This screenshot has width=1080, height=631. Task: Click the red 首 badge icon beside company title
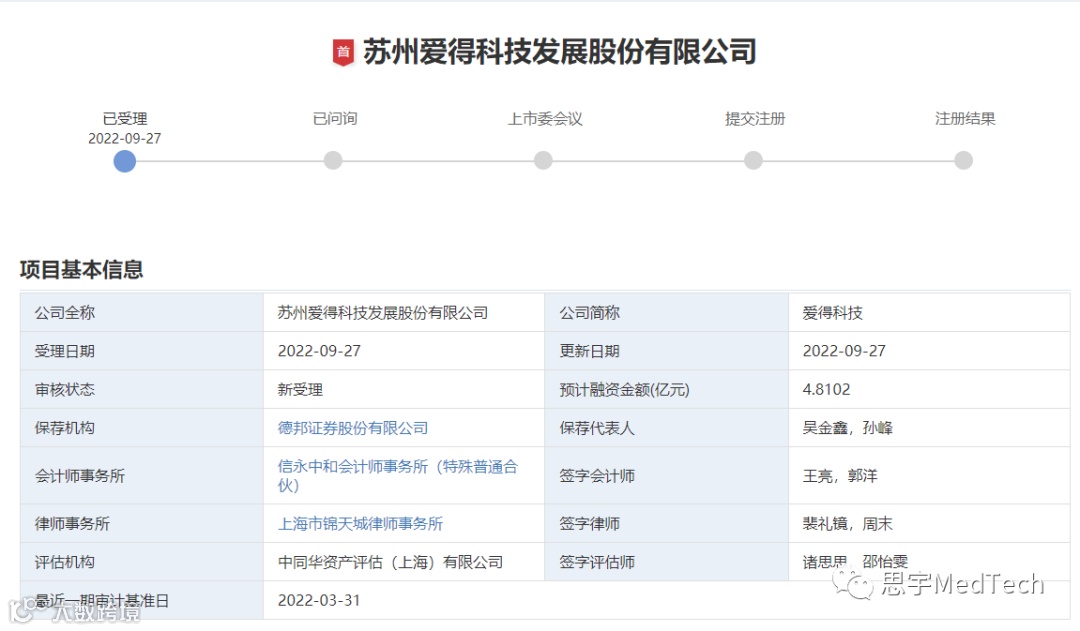click(x=343, y=52)
